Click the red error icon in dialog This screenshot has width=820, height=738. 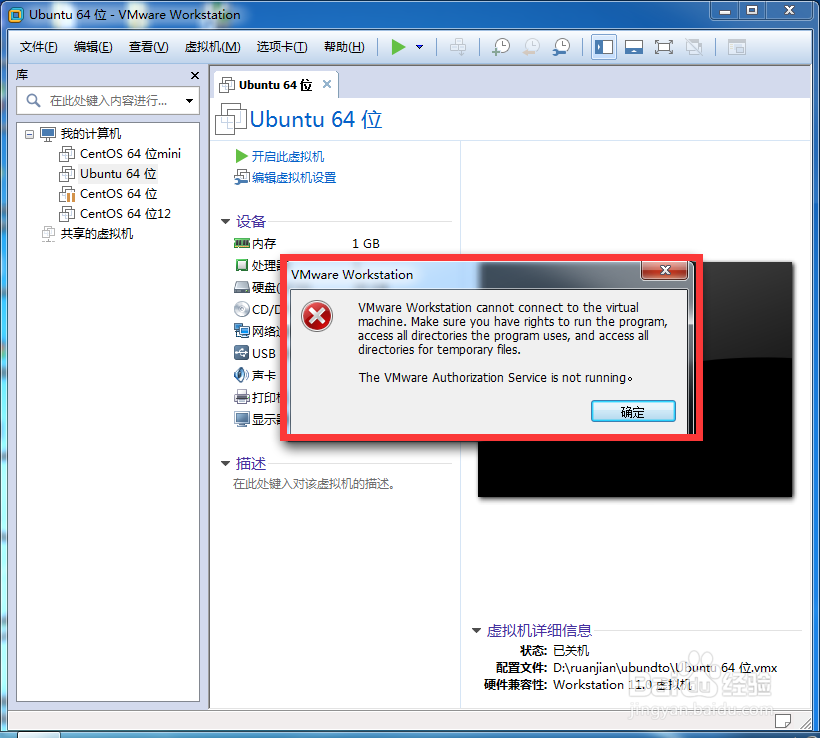316,316
